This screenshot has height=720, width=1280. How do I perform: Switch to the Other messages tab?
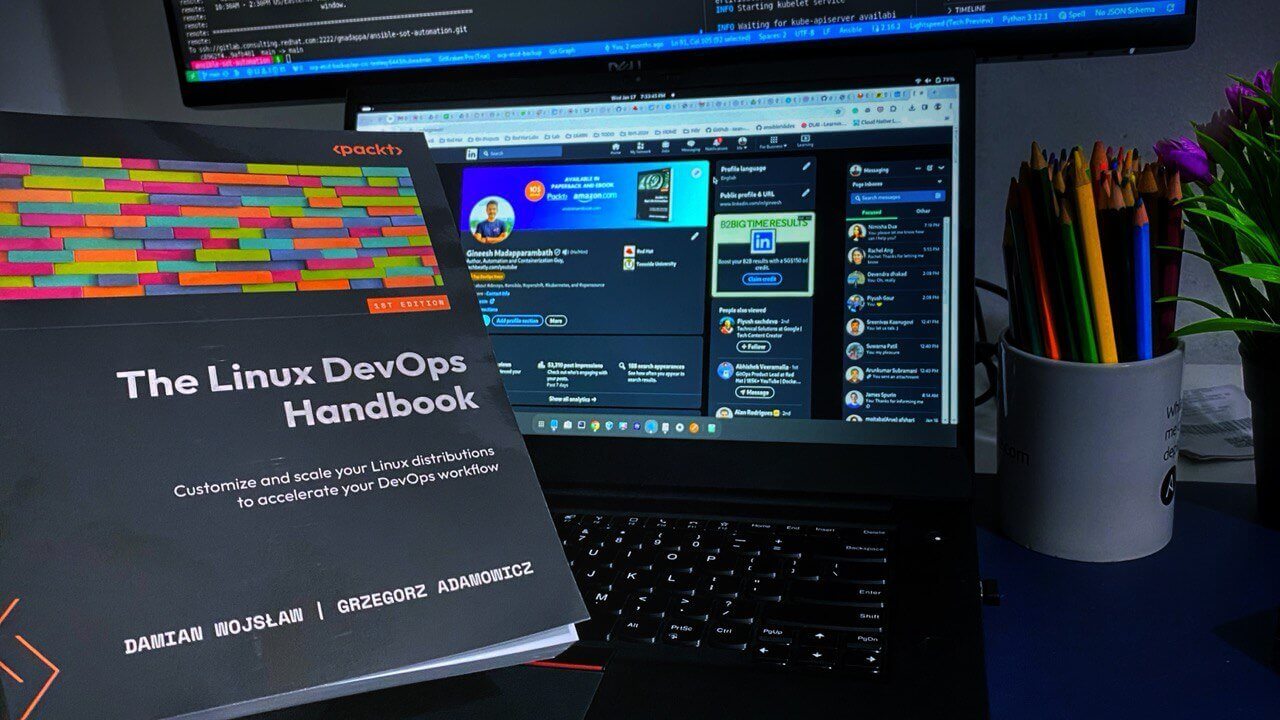click(924, 211)
